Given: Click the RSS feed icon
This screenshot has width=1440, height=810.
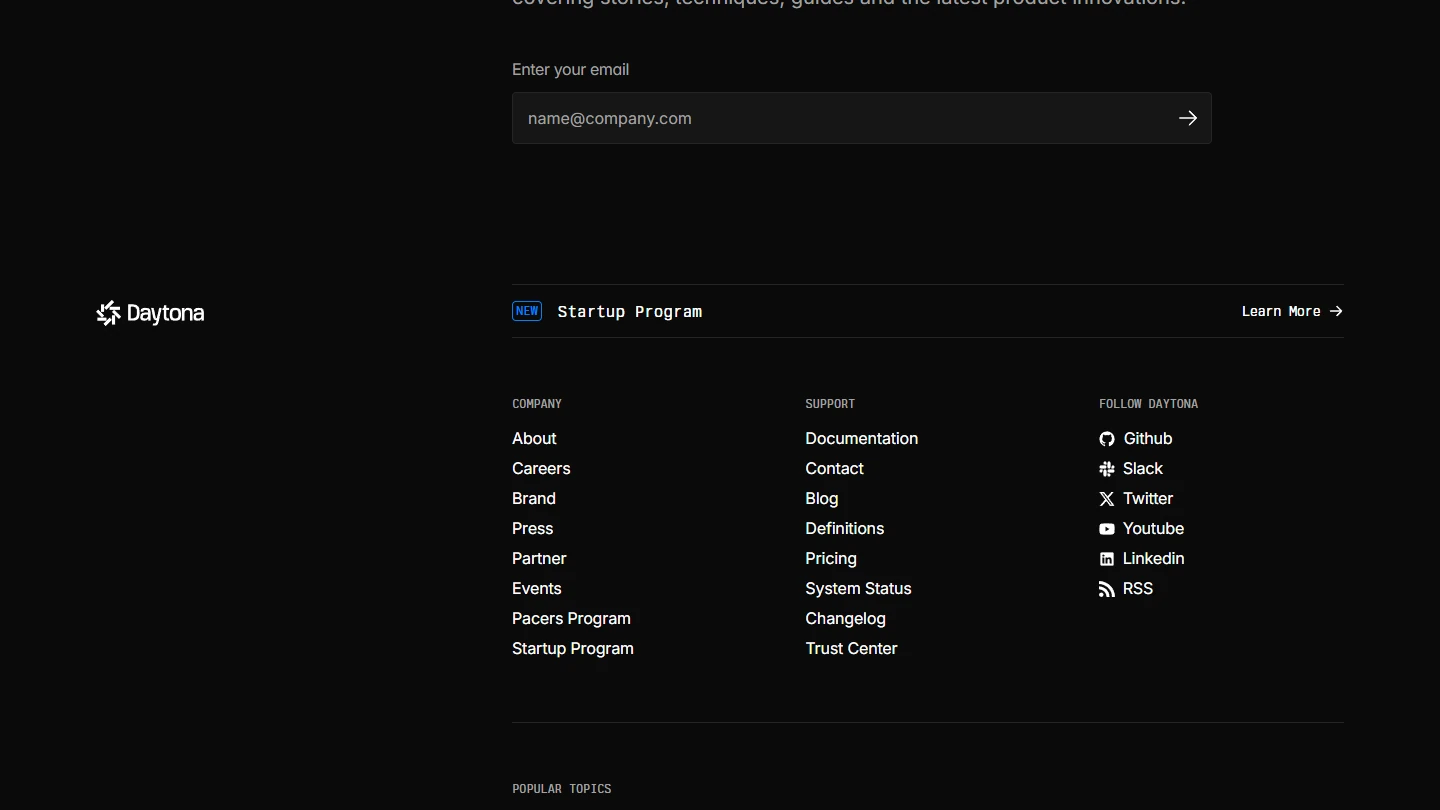Looking at the screenshot, I should point(1107,589).
